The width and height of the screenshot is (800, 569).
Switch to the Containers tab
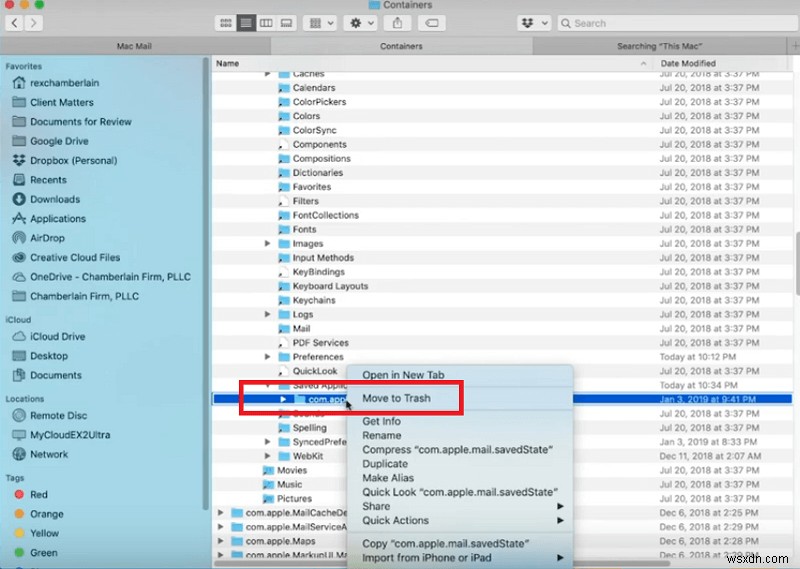pos(401,46)
